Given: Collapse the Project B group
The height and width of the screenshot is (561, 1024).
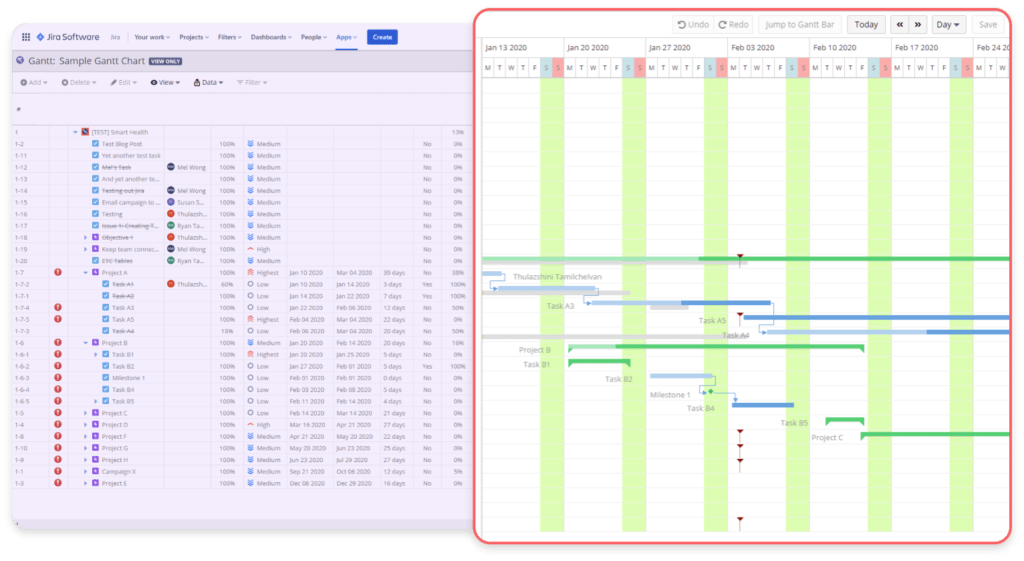Looking at the screenshot, I should pos(86,343).
